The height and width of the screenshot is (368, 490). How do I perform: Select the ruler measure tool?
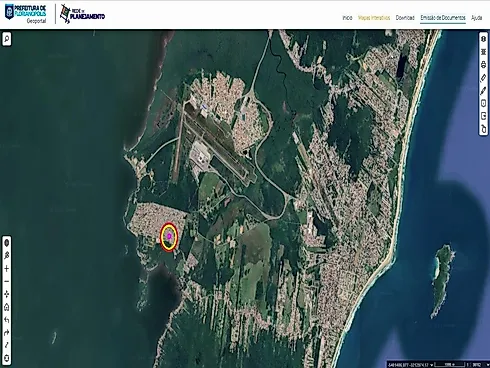coord(483,78)
